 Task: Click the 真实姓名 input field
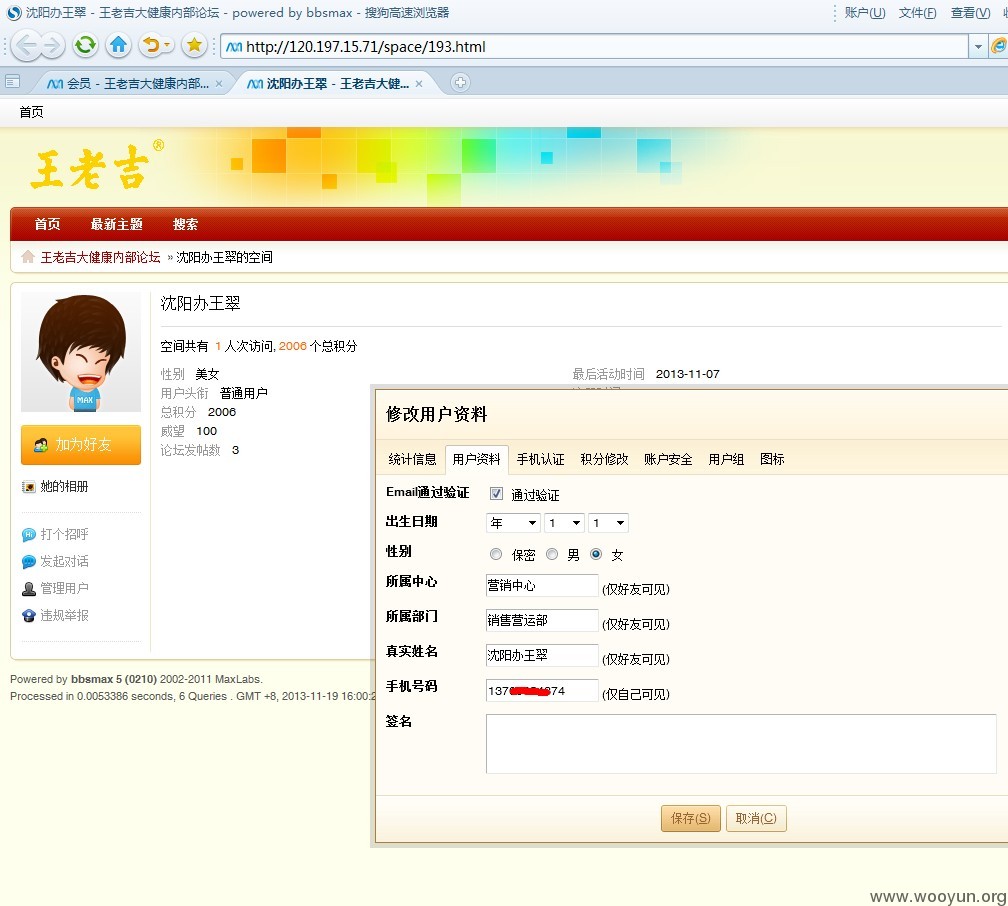tap(542, 655)
